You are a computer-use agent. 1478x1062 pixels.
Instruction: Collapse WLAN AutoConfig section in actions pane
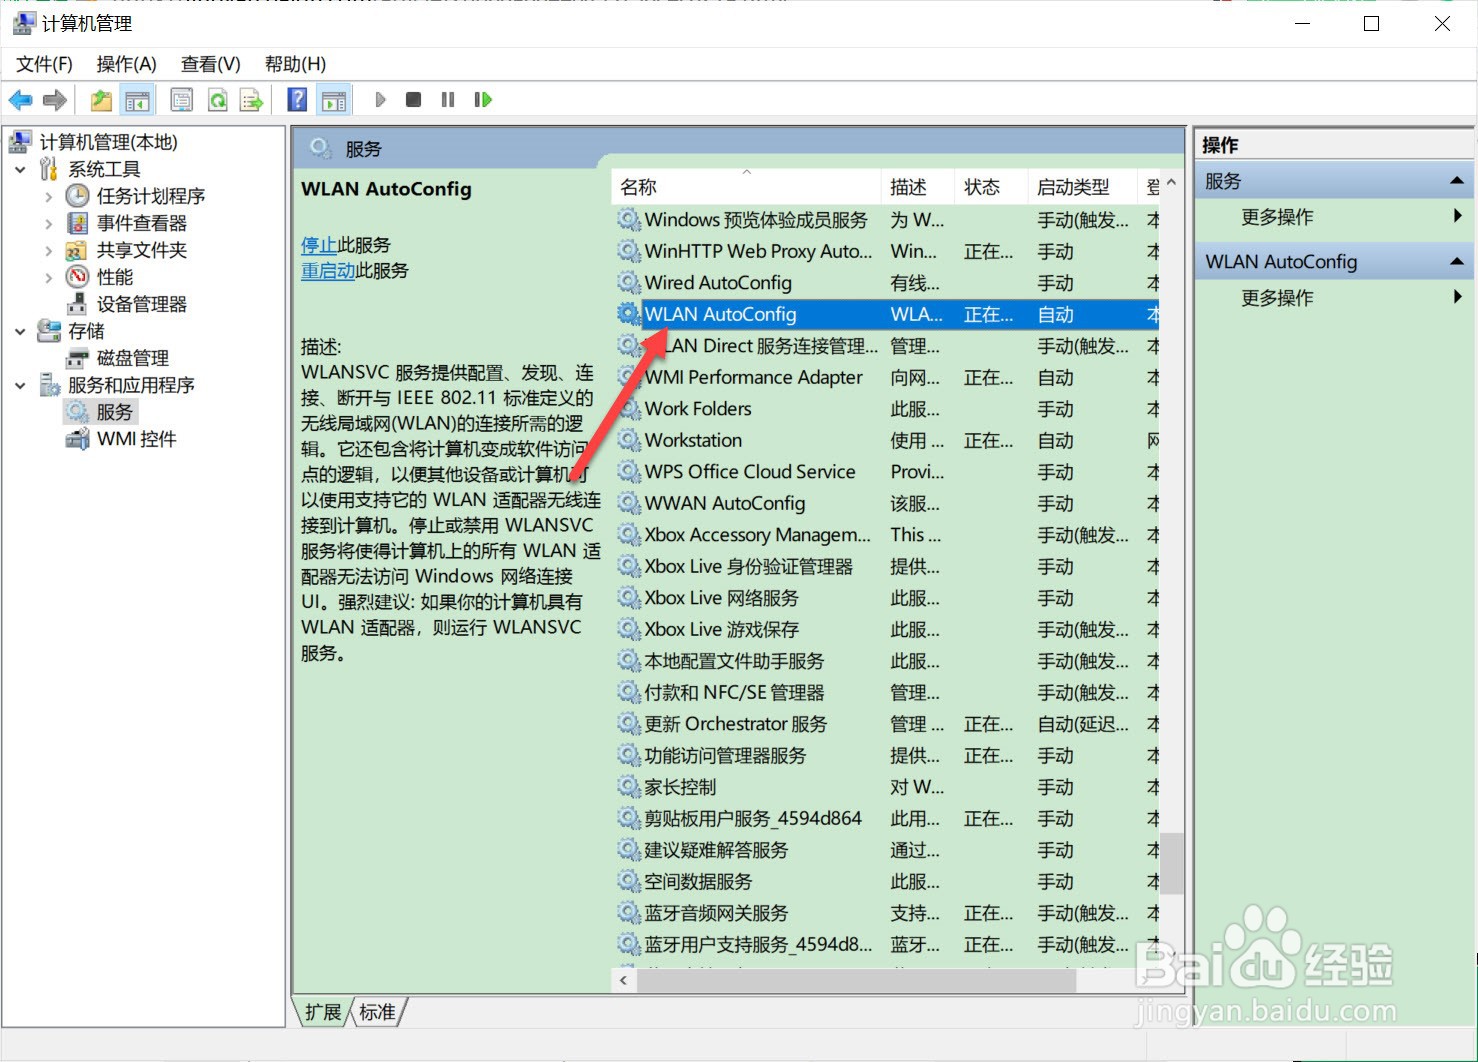(x=1456, y=262)
